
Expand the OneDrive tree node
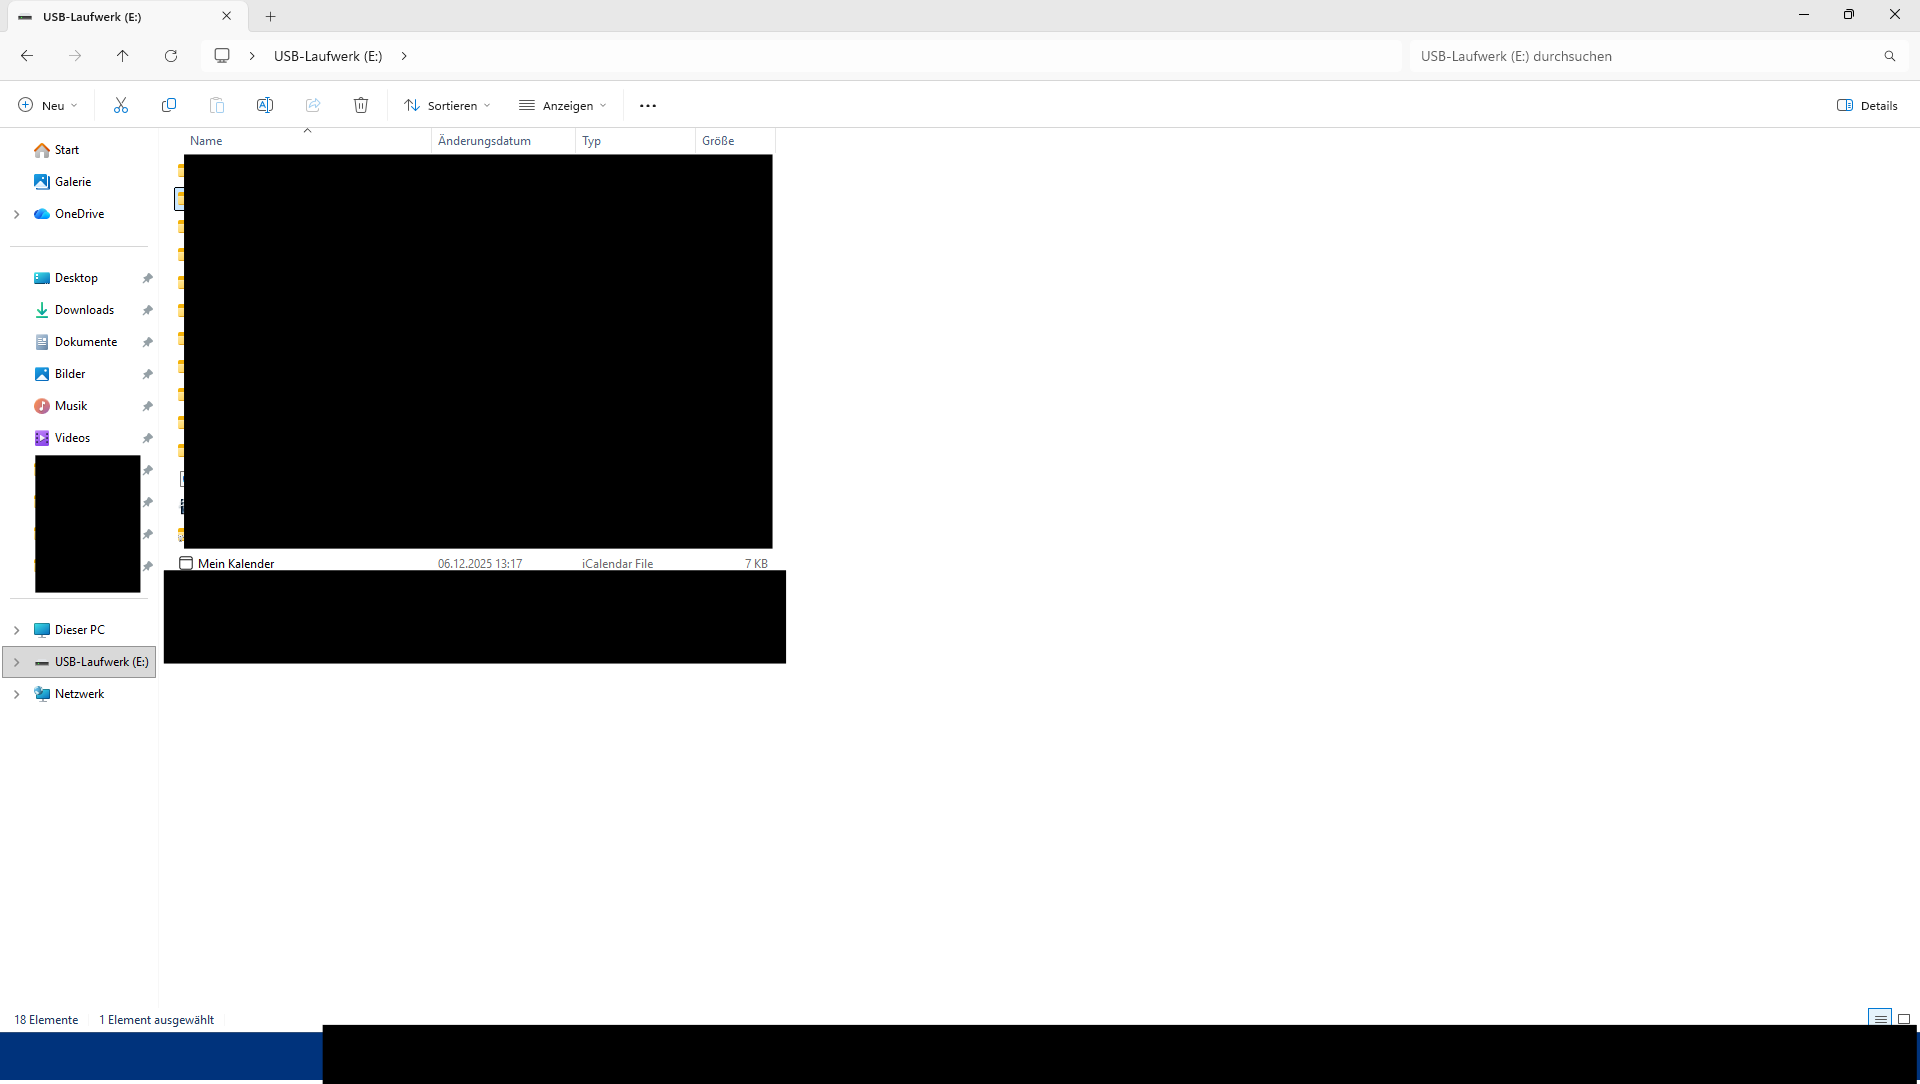pos(17,214)
